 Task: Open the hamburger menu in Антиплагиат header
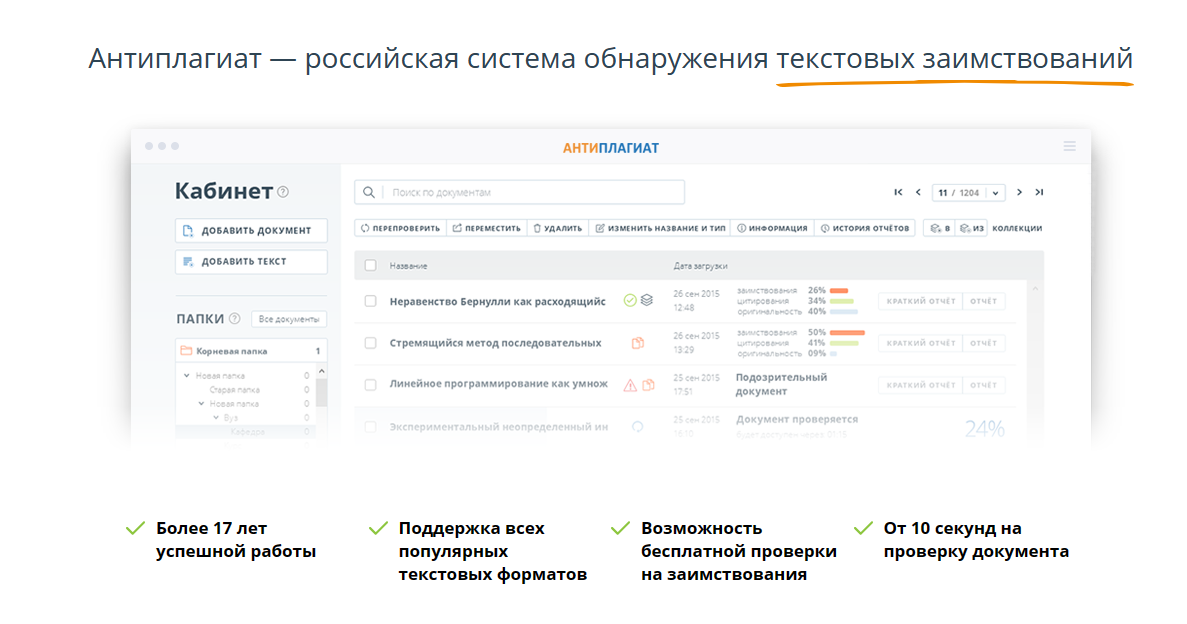[1069, 146]
